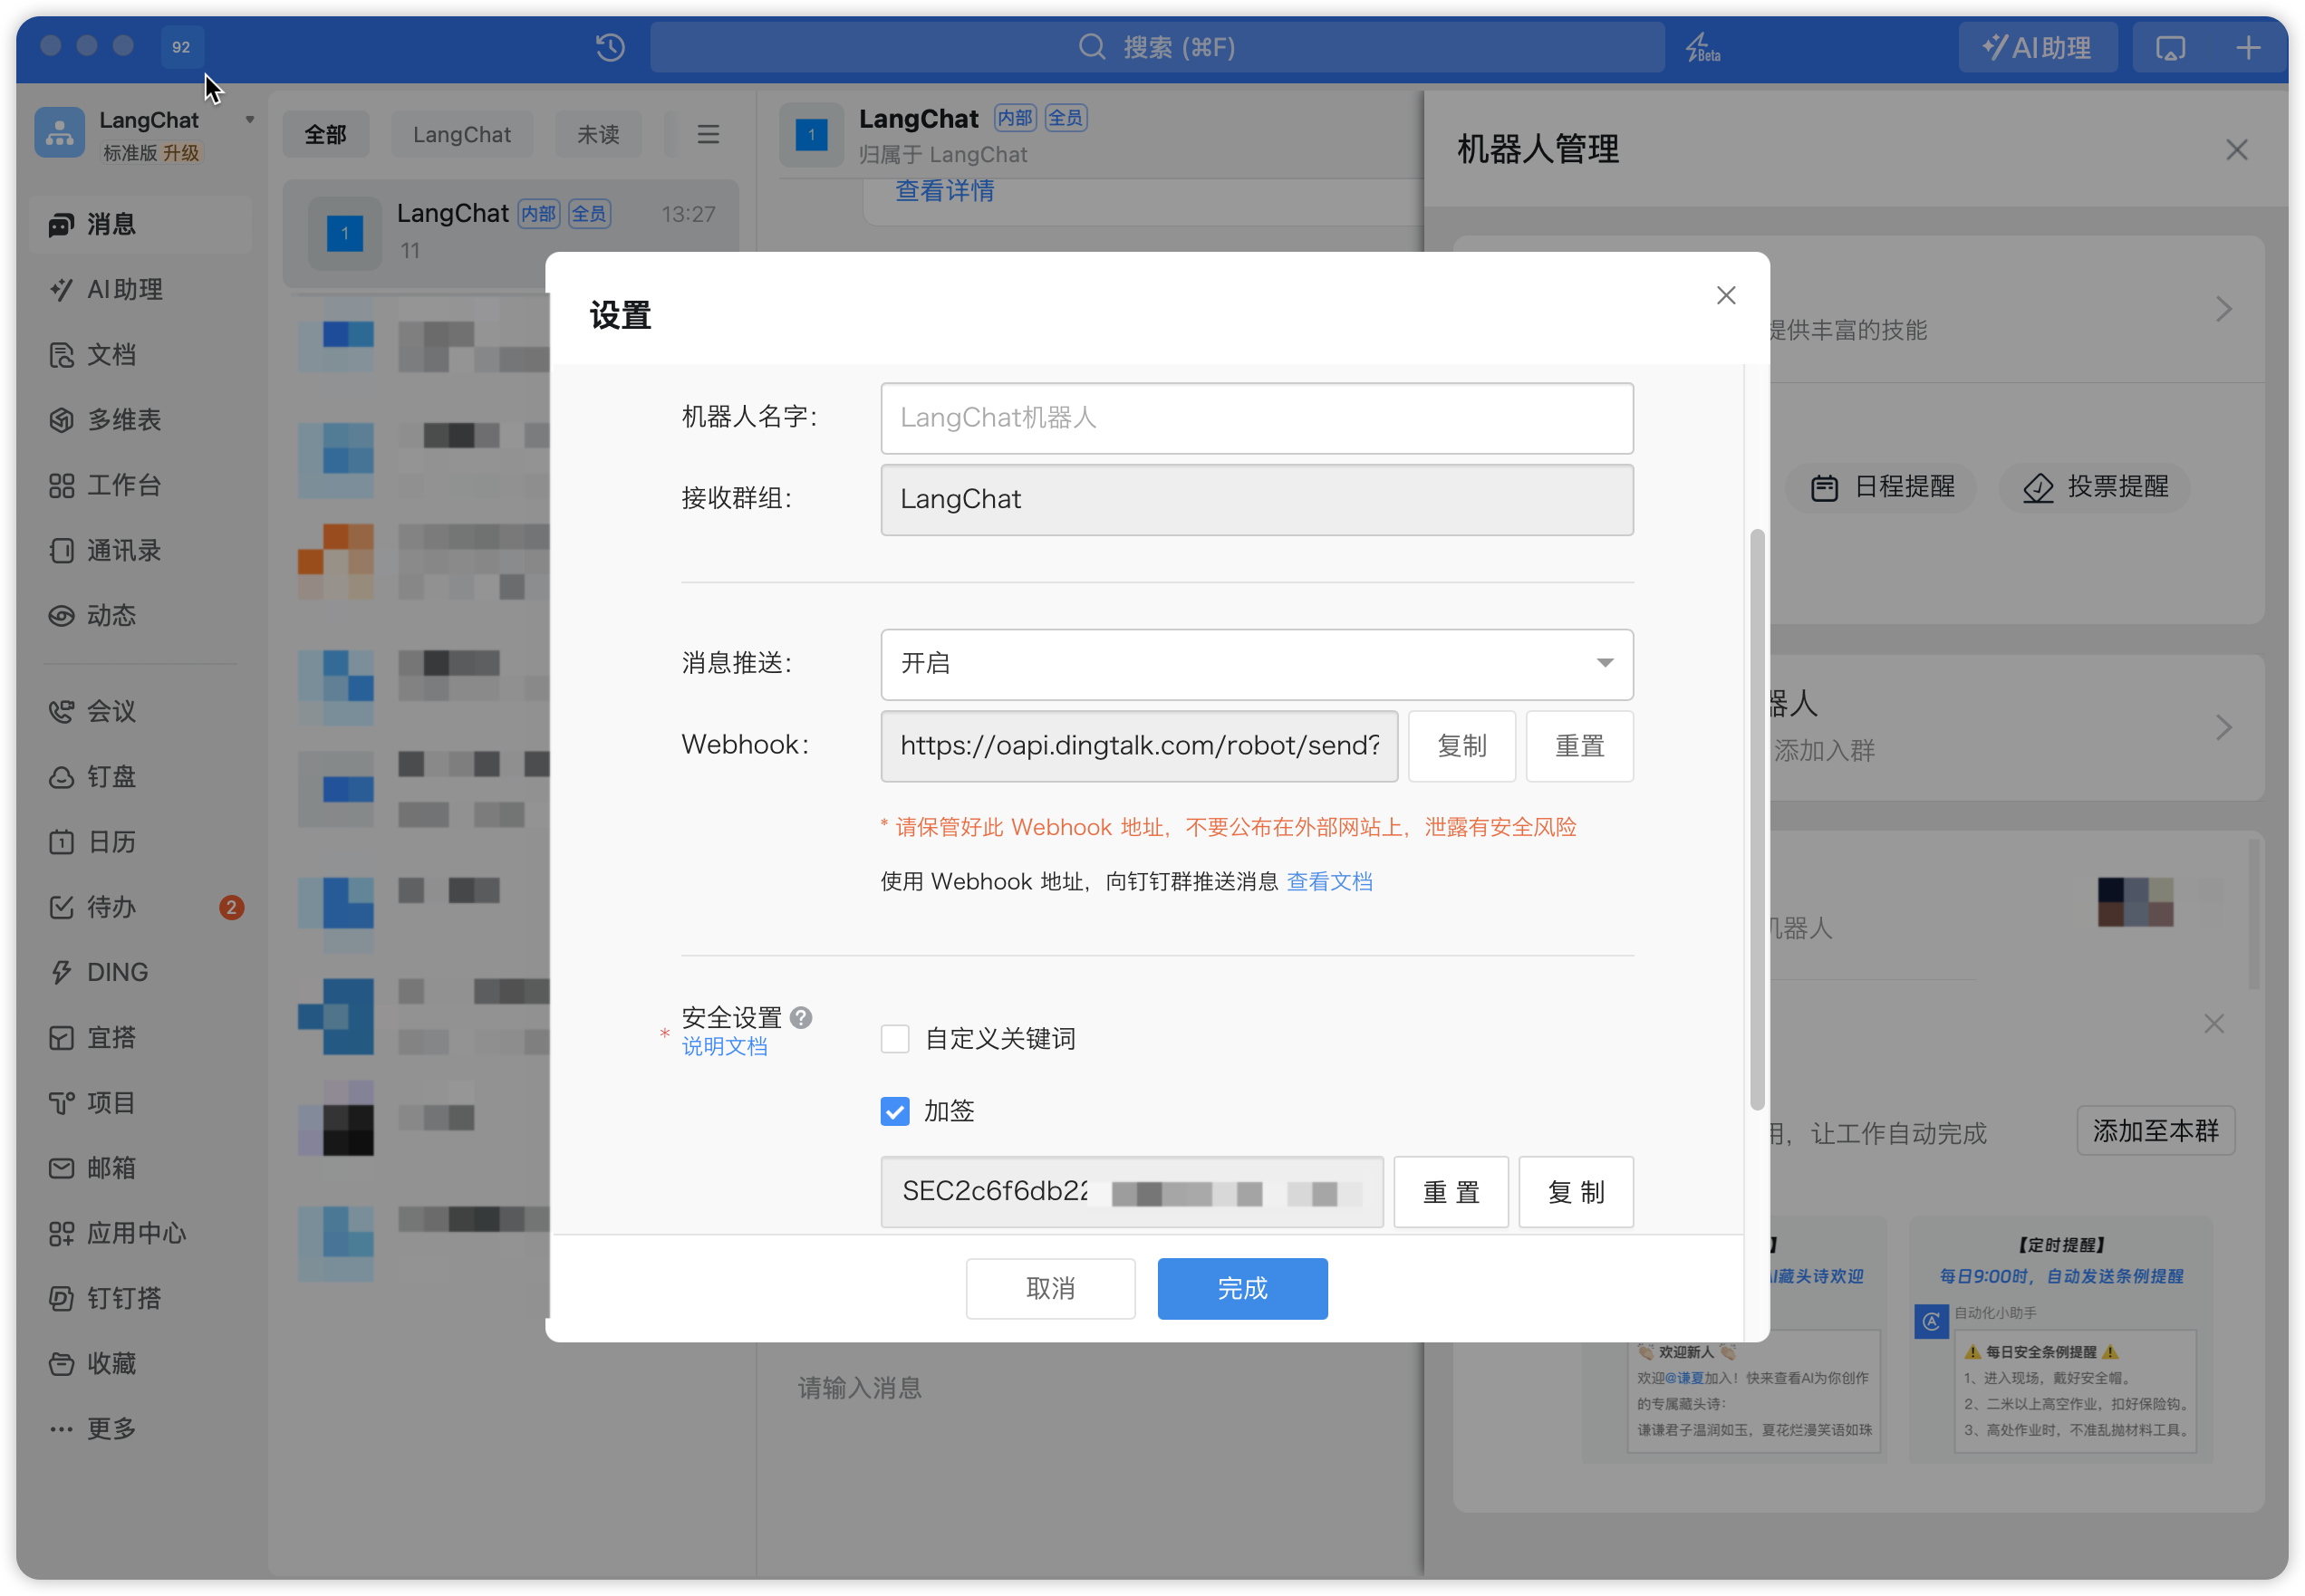This screenshot has height=1596, width=2305.
Task: Click the history clock icon
Action: point(610,47)
